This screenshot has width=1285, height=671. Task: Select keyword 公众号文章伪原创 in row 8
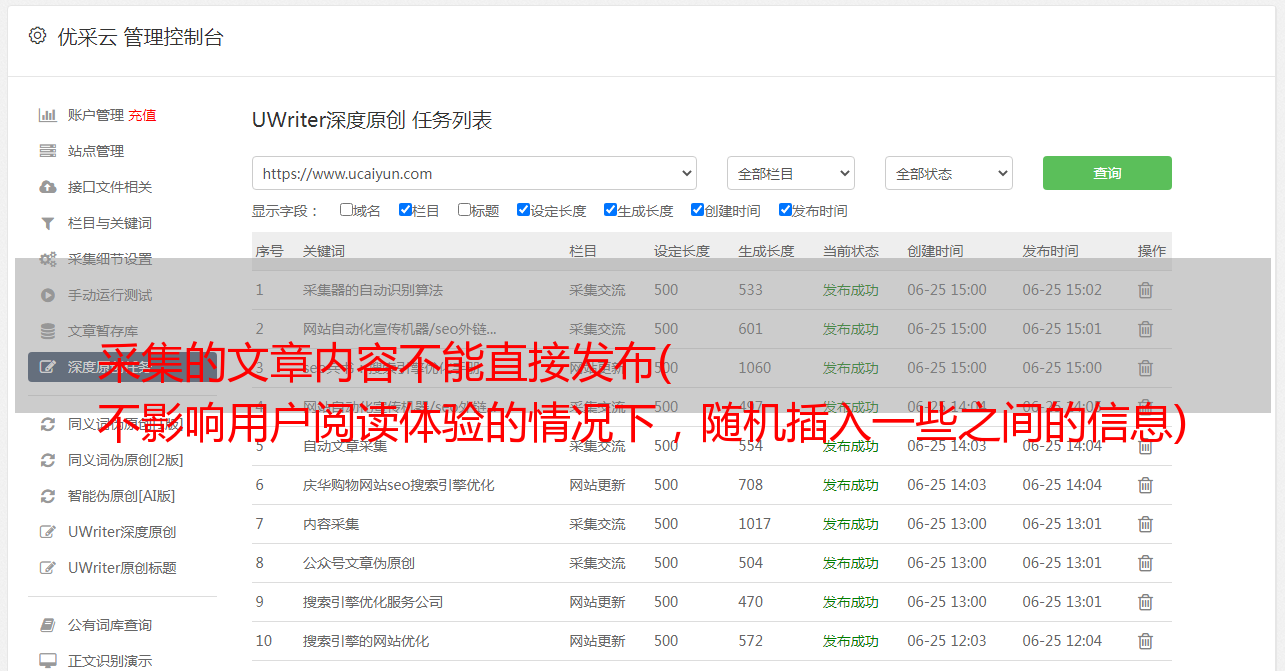[x=359, y=563]
